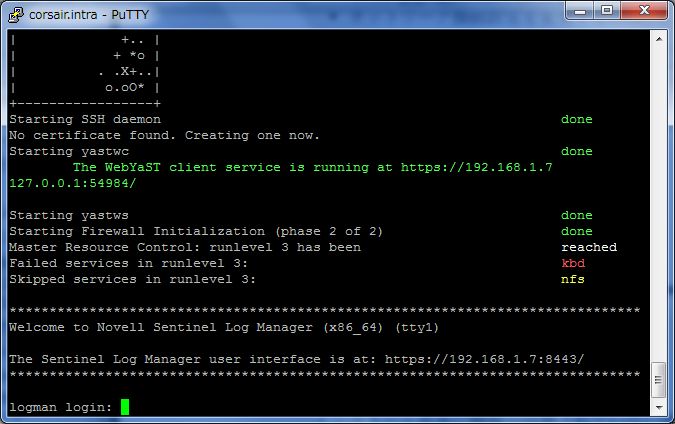The image size is (675, 424).
Task: Click 'done' next to Starting SSH daemon
Action: (577, 119)
